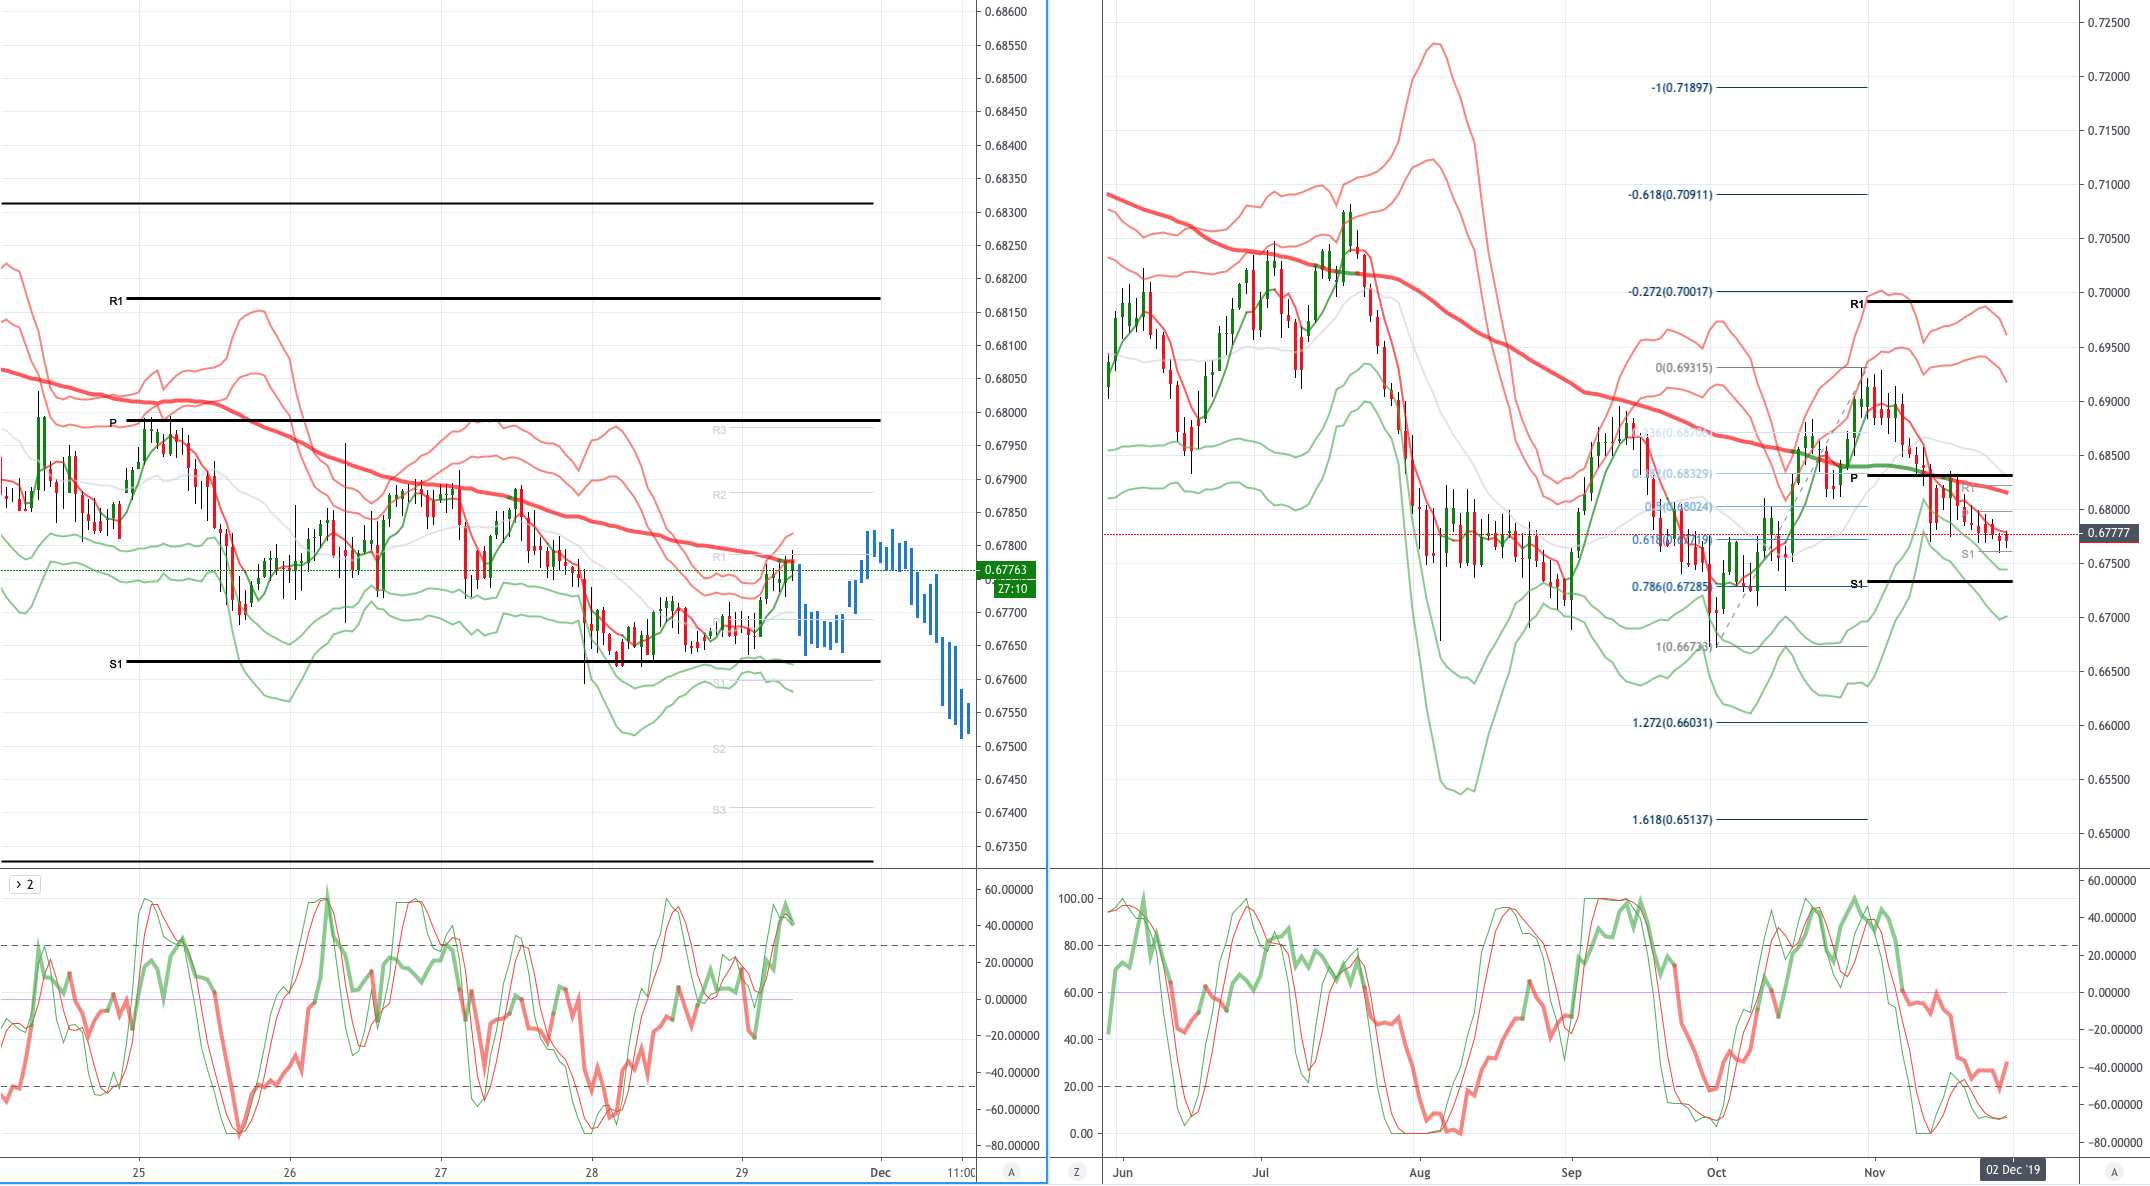Screen dimensions: 2150x1186
Task: Select the 100.00 level on right stochastic axis
Action: click(1076, 899)
